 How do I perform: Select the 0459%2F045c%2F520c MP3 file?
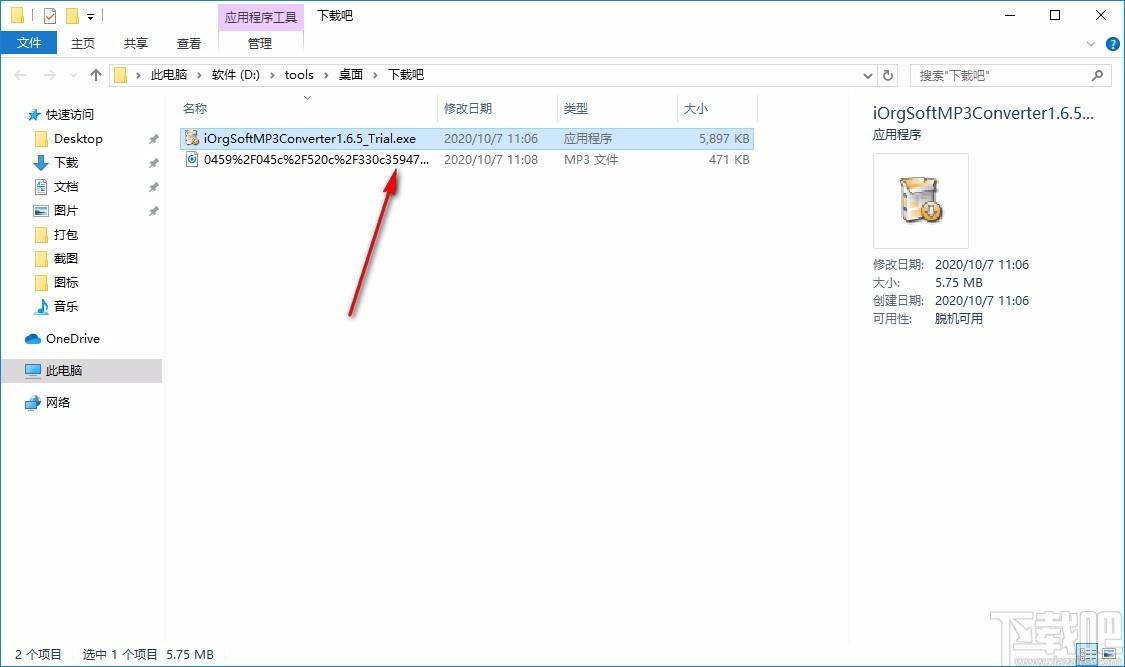pos(466,159)
